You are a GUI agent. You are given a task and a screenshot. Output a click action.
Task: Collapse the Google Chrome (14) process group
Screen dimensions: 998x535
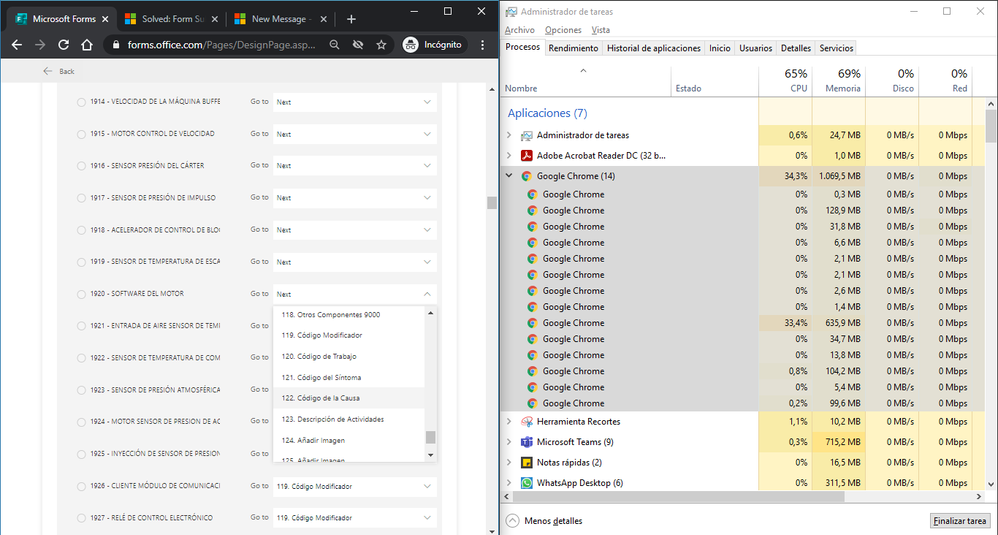[x=509, y=176]
